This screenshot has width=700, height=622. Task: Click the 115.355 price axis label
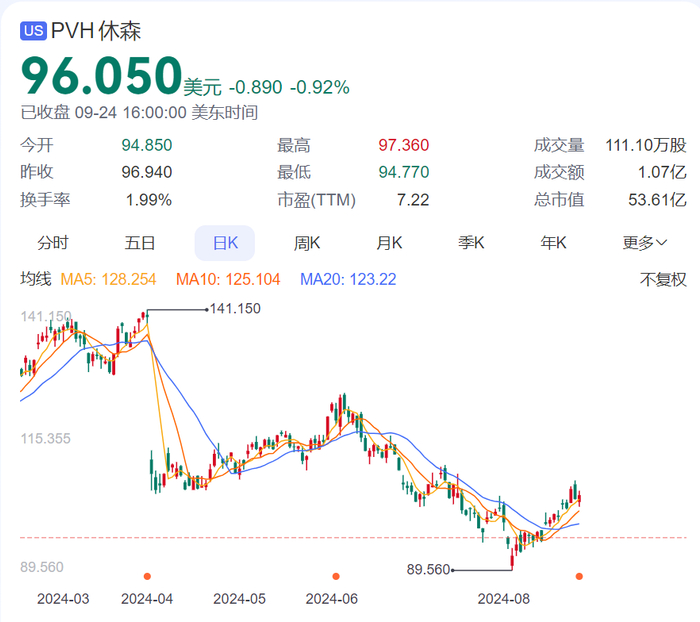(46, 438)
